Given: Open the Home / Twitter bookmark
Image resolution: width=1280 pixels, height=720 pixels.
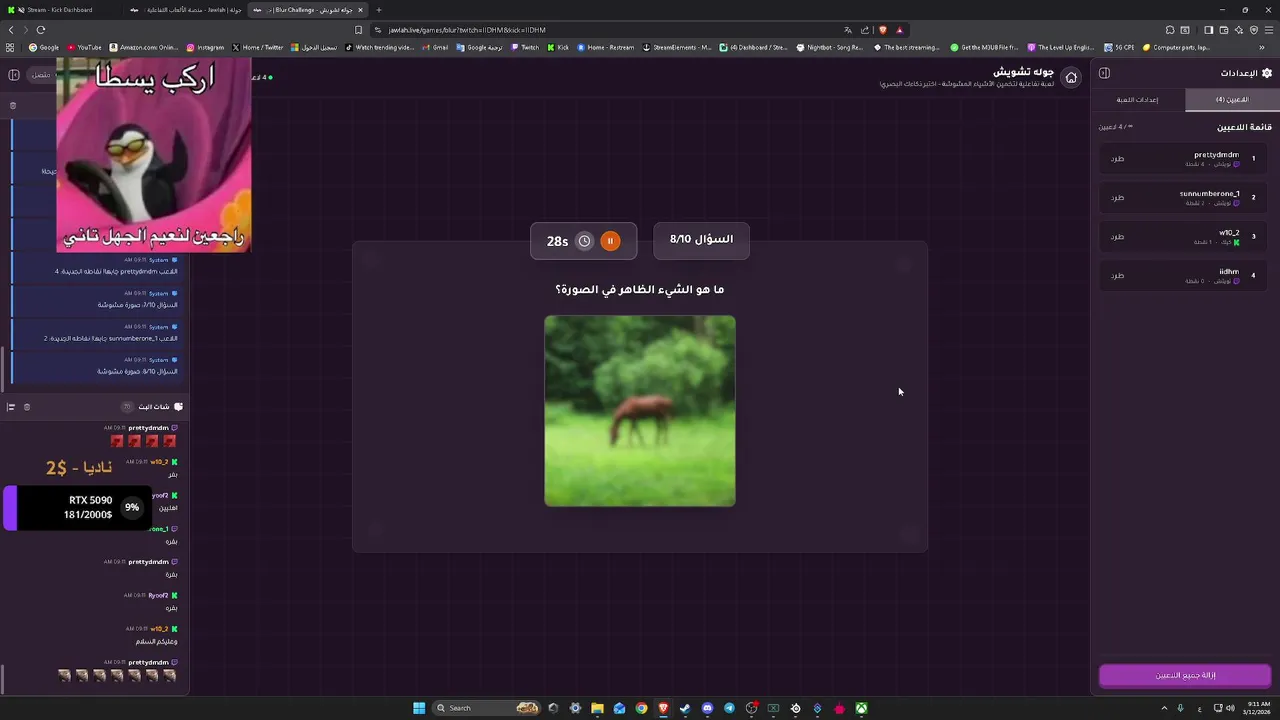Looking at the screenshot, I should pos(258,47).
